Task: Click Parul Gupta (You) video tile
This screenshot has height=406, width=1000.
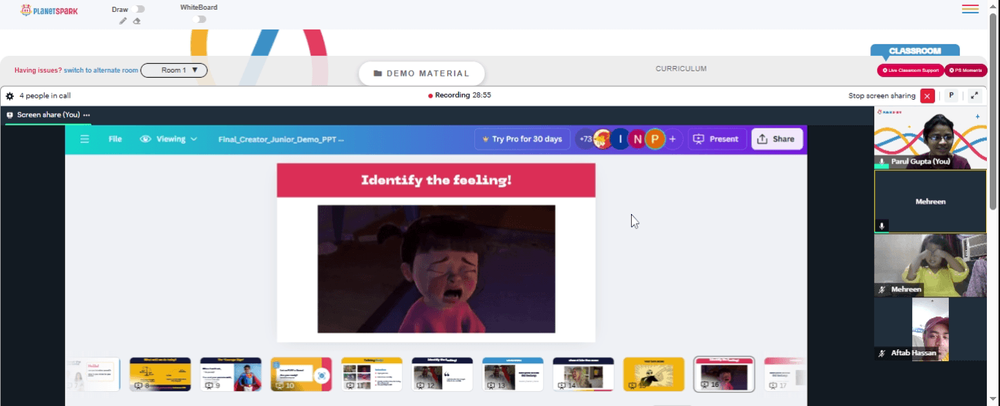Action: [930, 138]
